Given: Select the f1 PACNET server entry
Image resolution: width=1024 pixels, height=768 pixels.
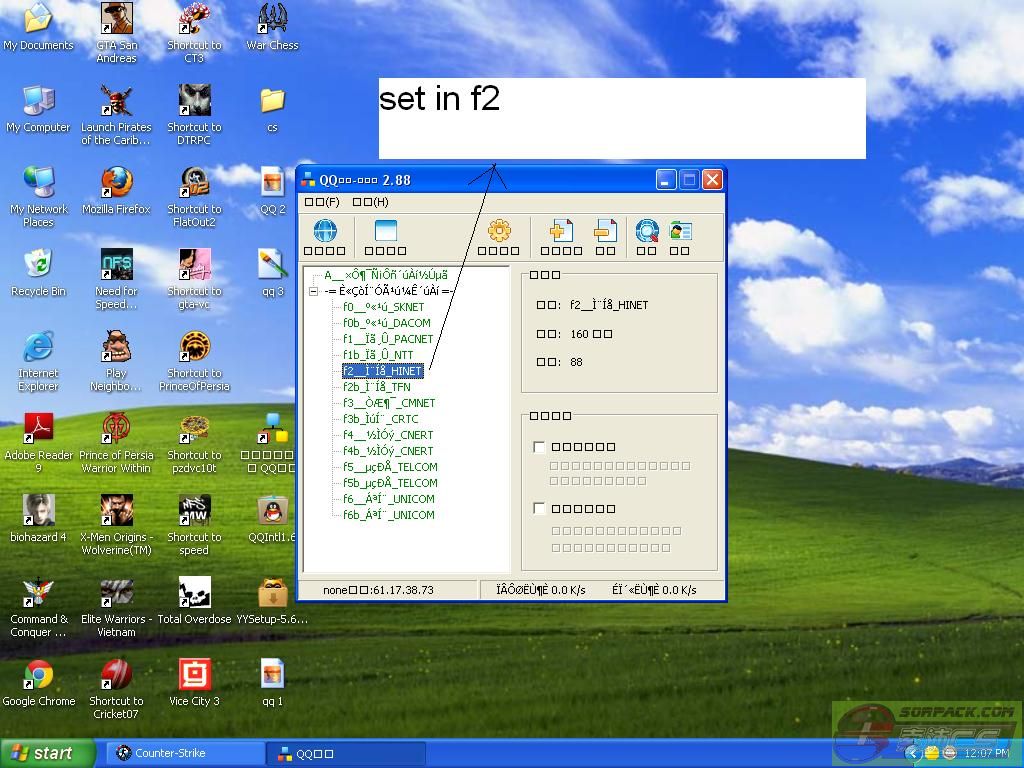Looking at the screenshot, I should [x=388, y=339].
